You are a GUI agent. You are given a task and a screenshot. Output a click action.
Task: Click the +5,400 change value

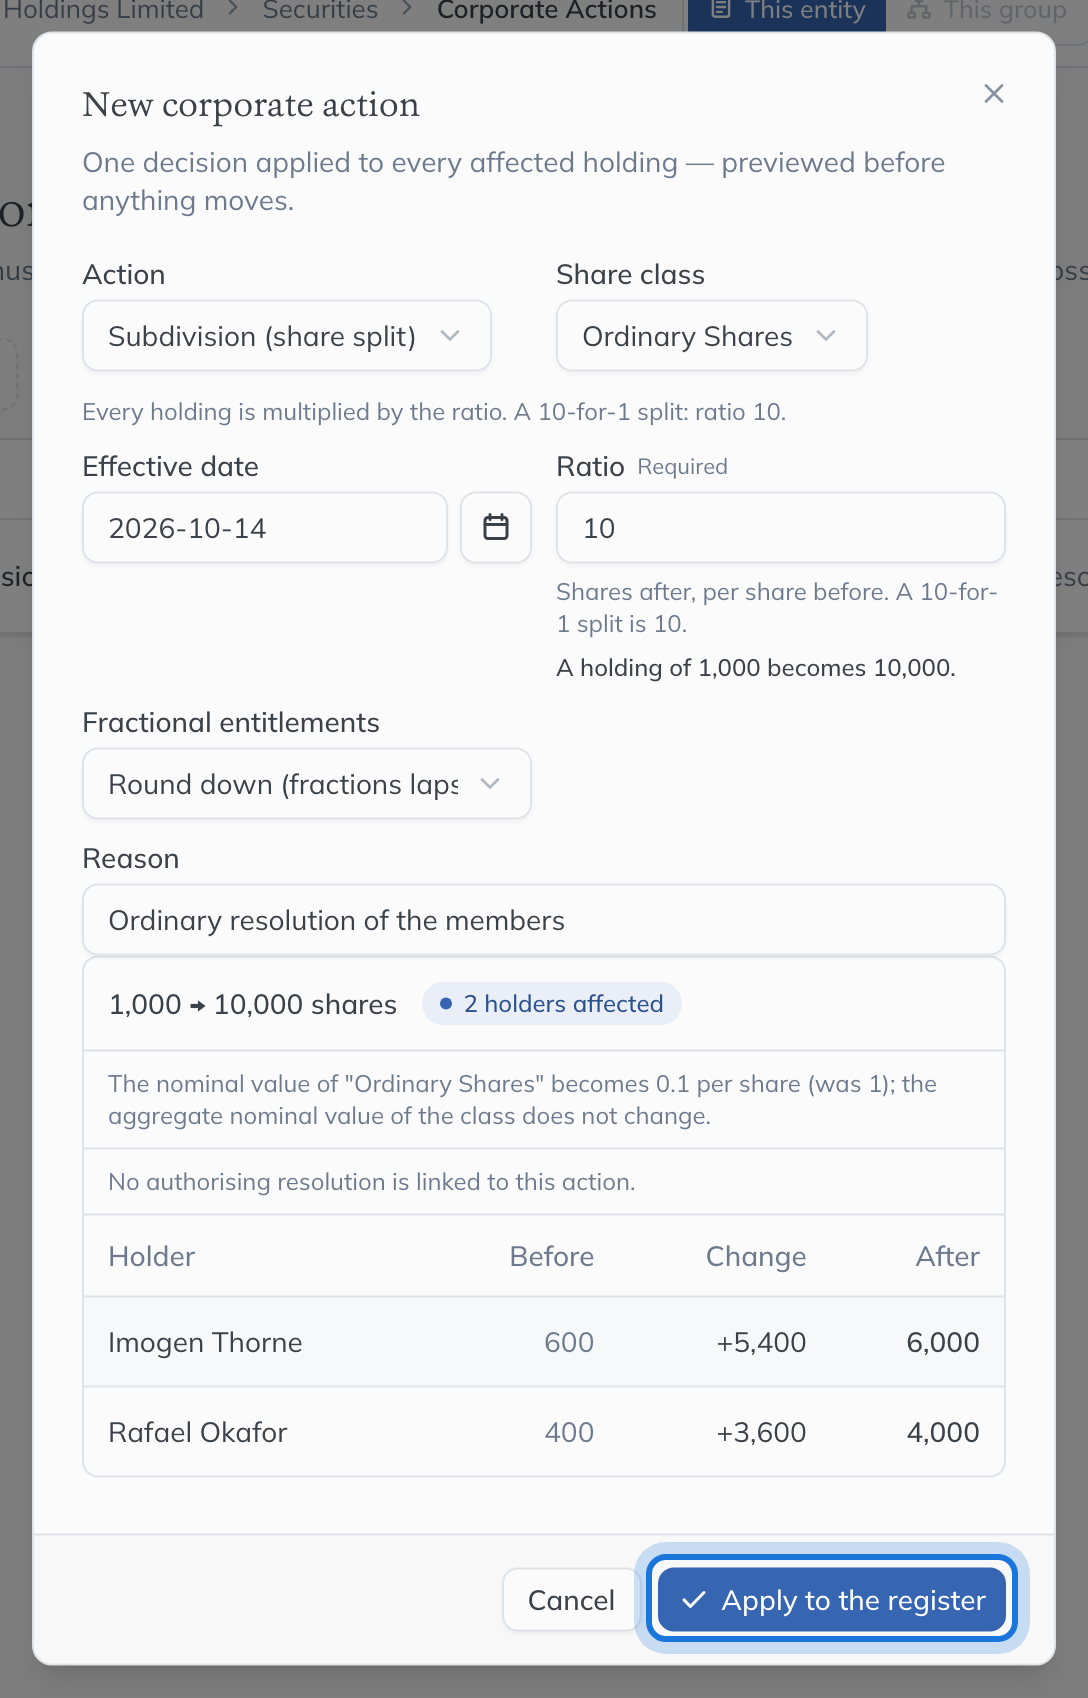pos(761,1342)
